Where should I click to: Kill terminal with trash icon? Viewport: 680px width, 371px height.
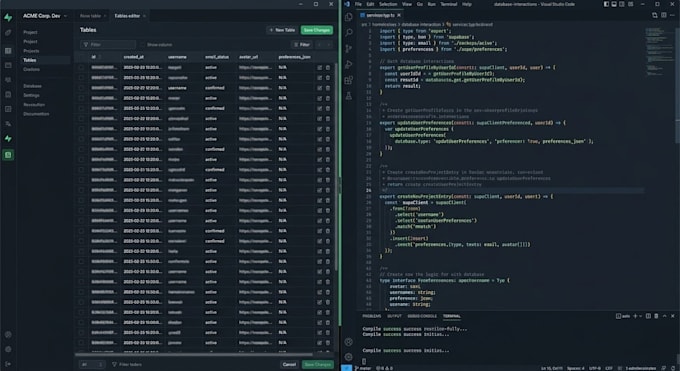tap(656, 316)
